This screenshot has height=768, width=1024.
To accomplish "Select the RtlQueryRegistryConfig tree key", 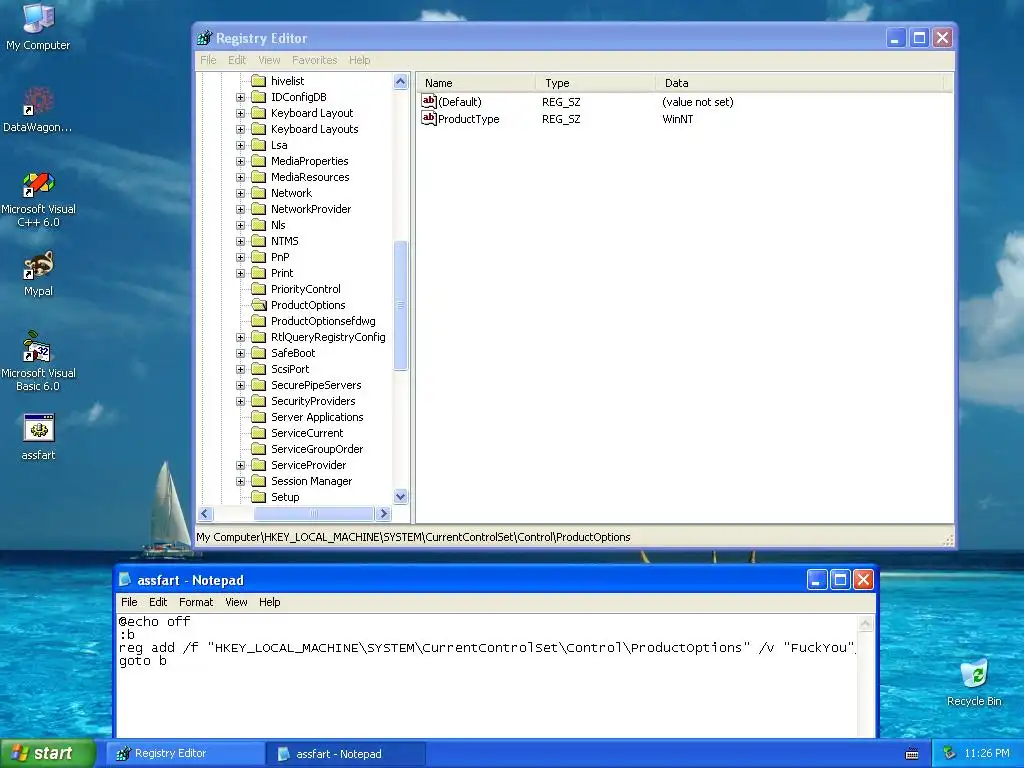I will click(328, 337).
